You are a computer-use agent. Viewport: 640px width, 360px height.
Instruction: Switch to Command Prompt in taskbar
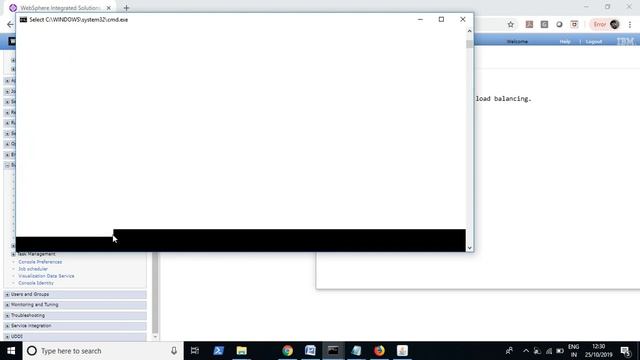(333, 351)
